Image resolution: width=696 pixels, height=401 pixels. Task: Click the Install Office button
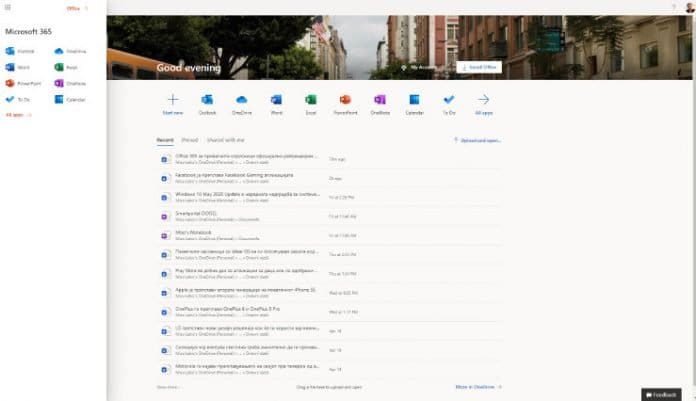coord(479,67)
